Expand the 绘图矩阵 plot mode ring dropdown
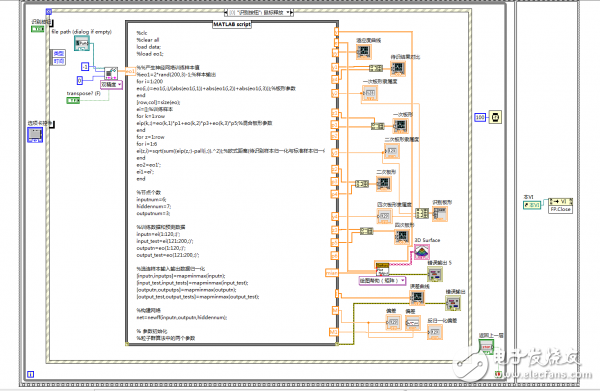 (382, 280)
